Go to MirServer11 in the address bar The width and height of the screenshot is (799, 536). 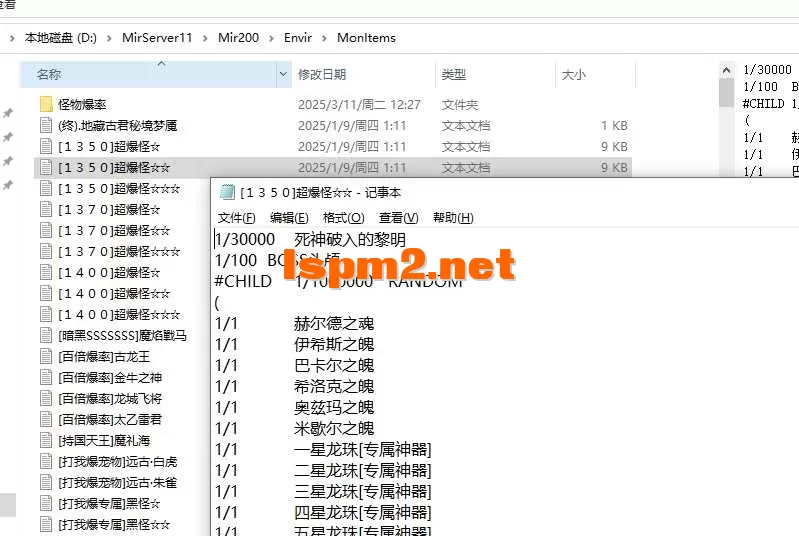coord(157,38)
